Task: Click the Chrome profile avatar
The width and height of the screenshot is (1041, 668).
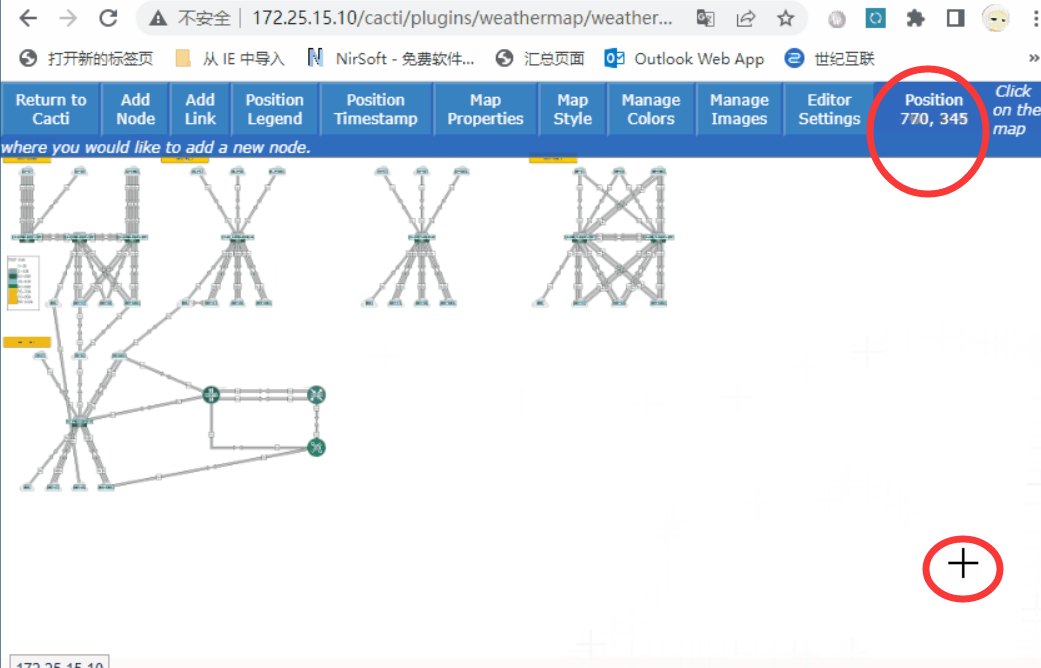Action: tap(995, 17)
